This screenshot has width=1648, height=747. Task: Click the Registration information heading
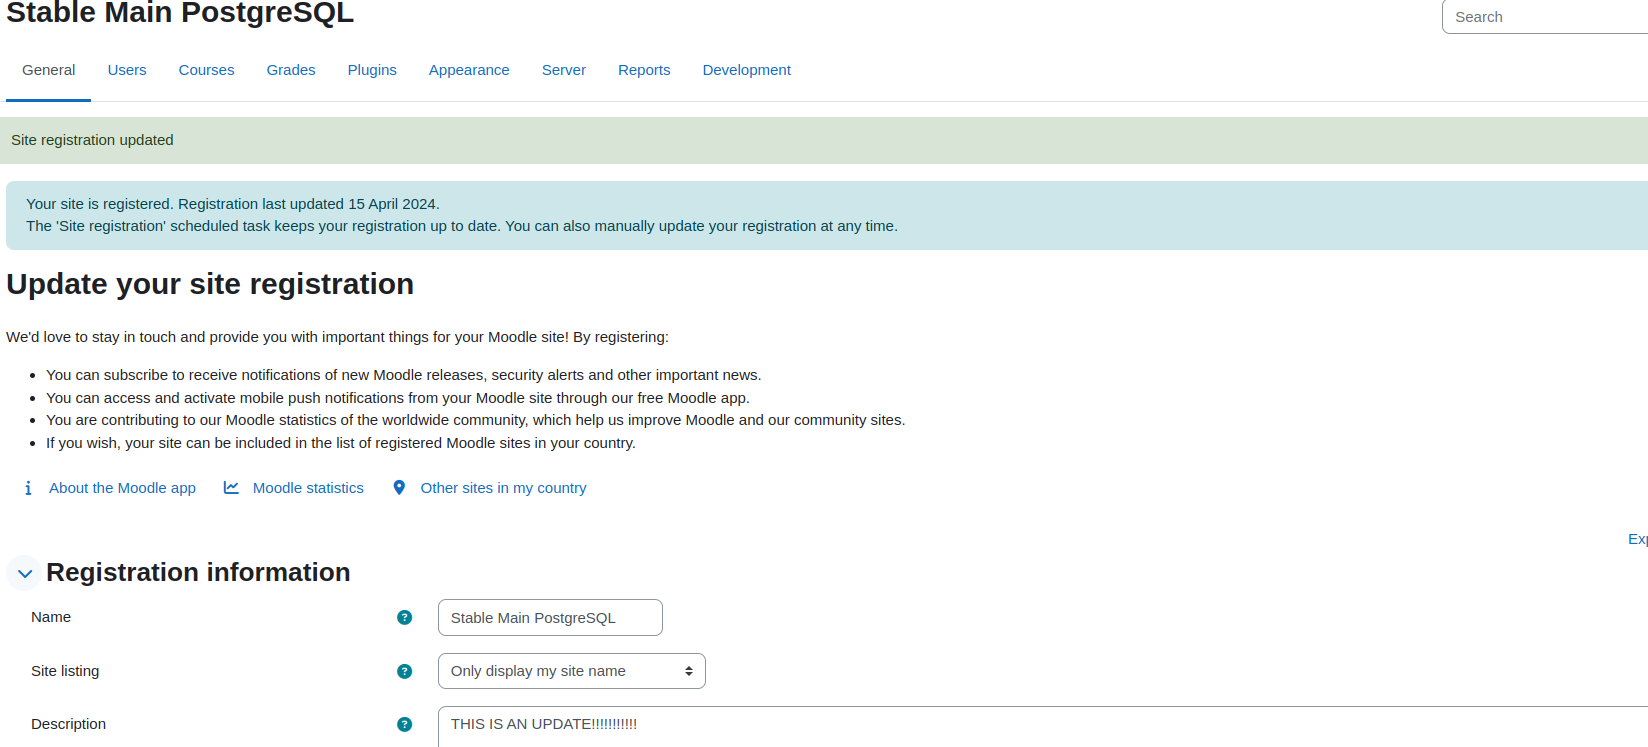(198, 572)
